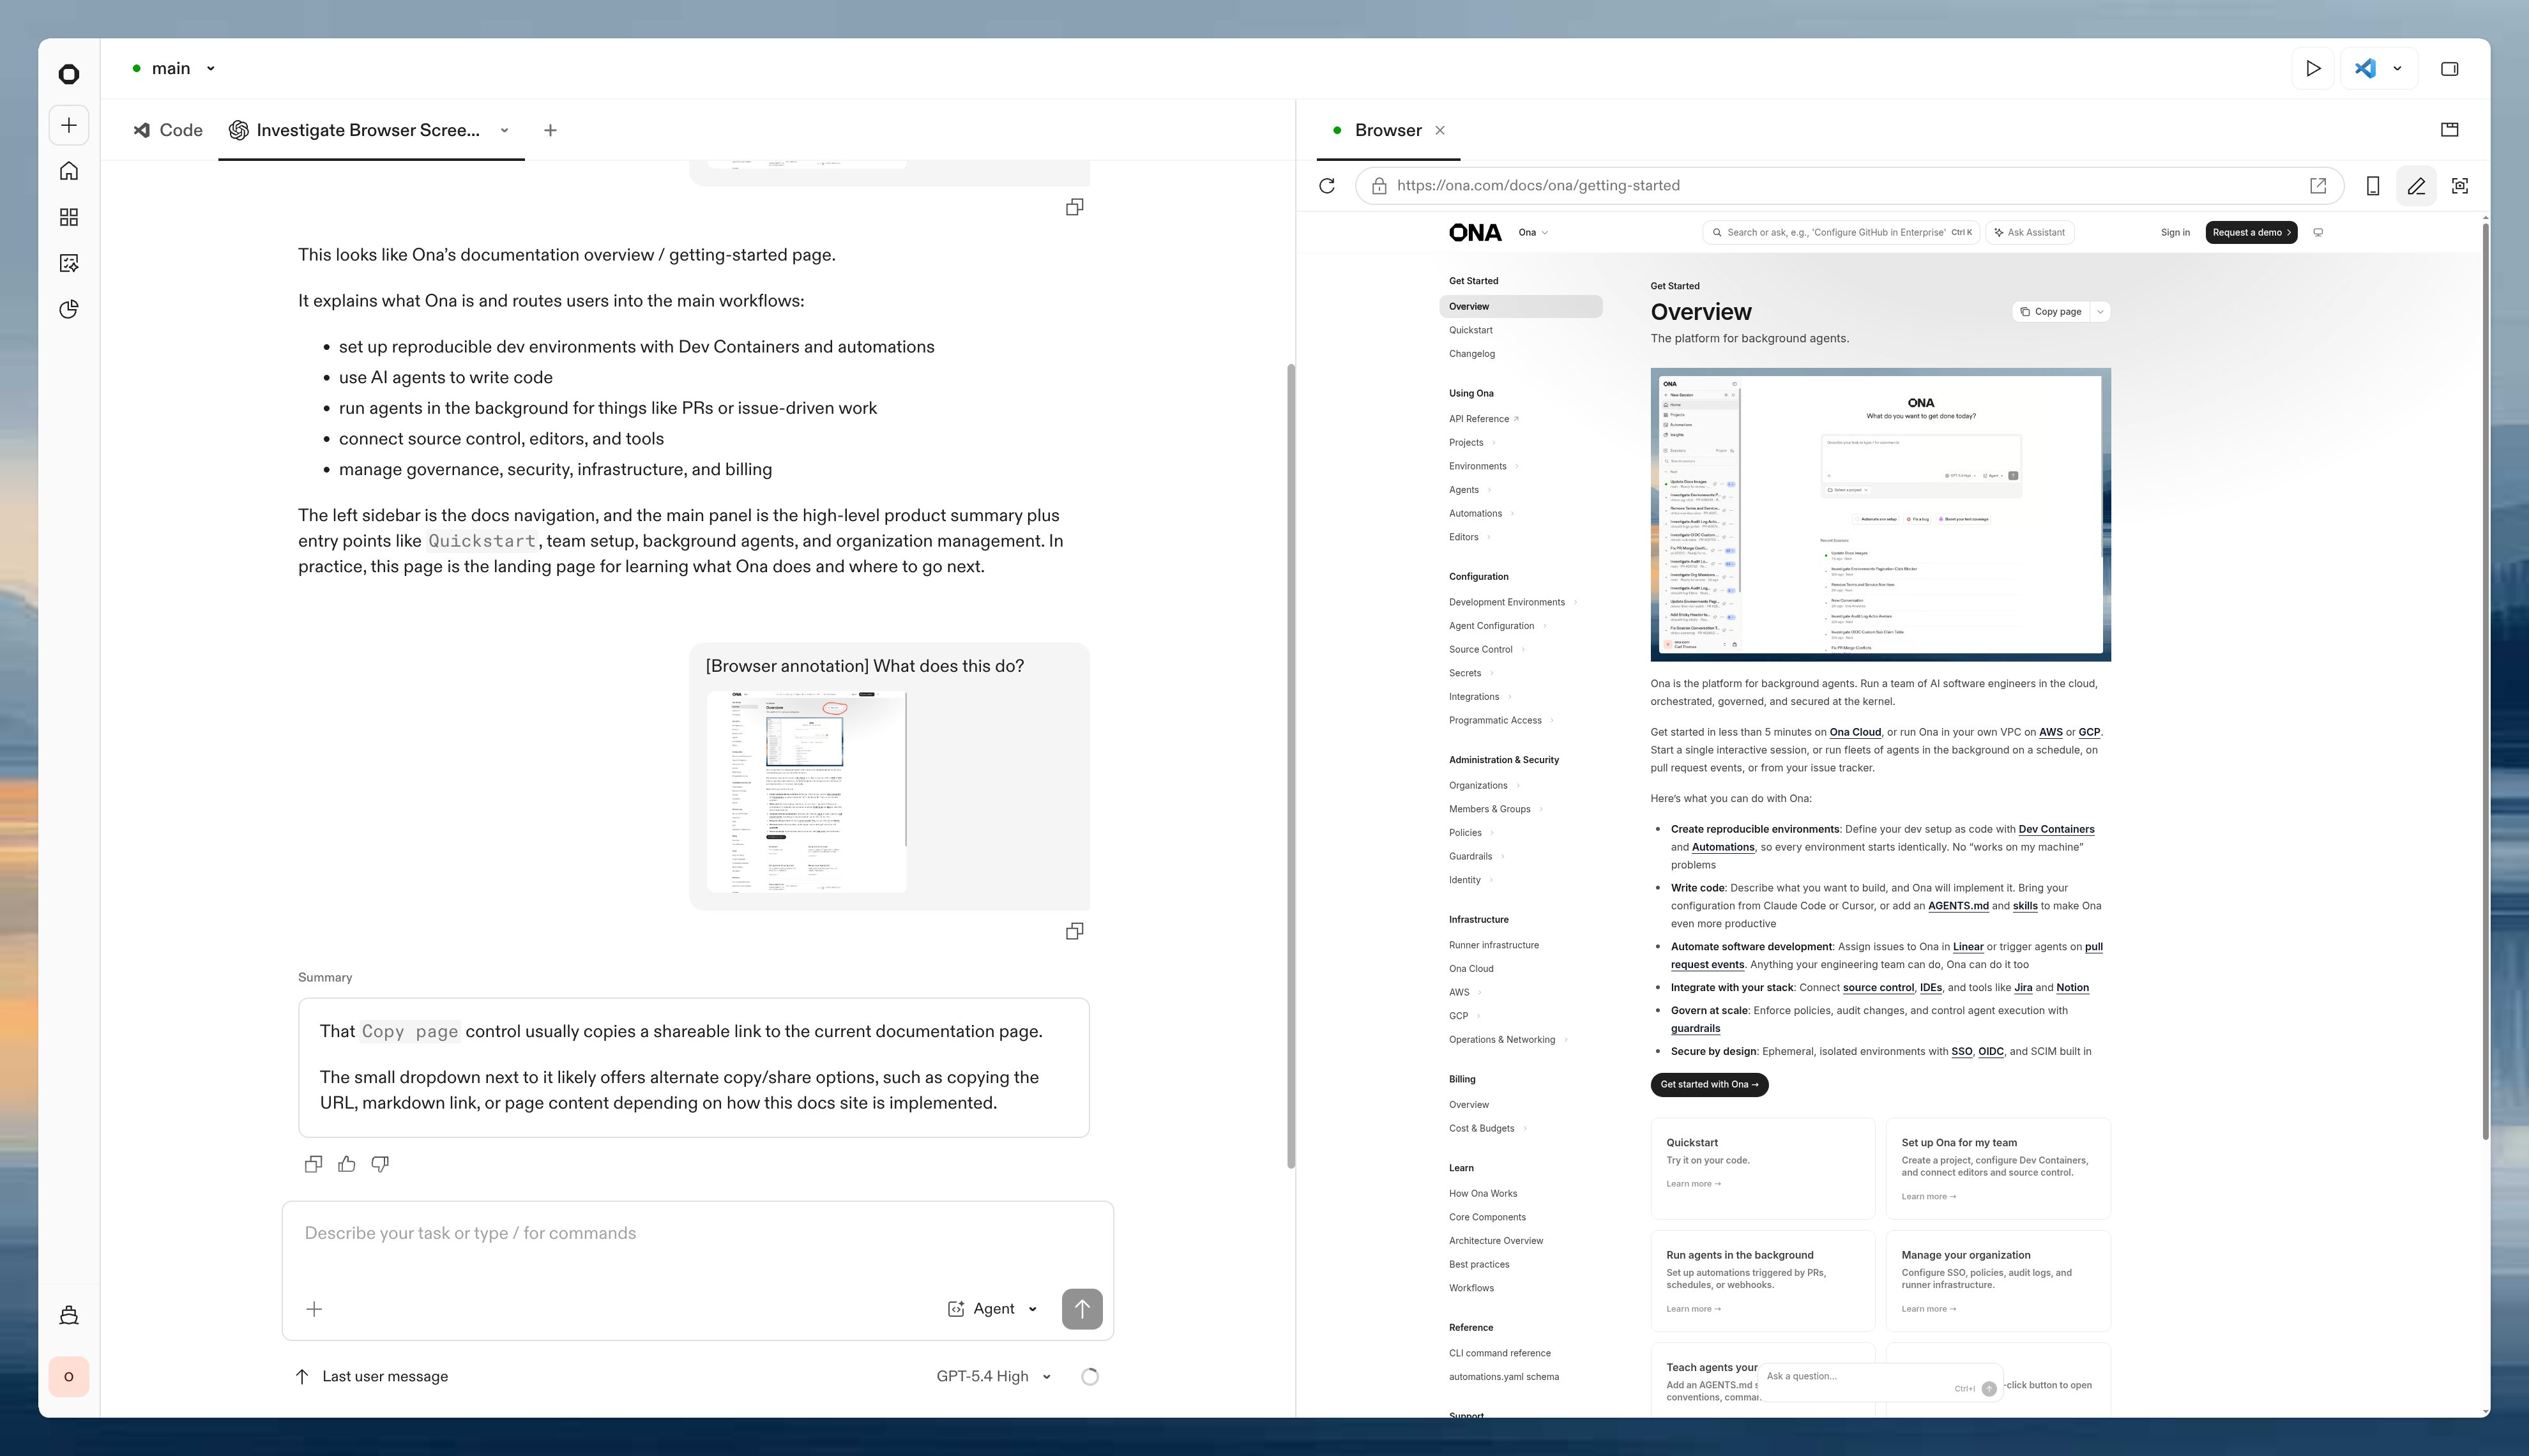Toggle the mobile device view icon
The height and width of the screenshot is (1456, 2529).
click(2372, 186)
